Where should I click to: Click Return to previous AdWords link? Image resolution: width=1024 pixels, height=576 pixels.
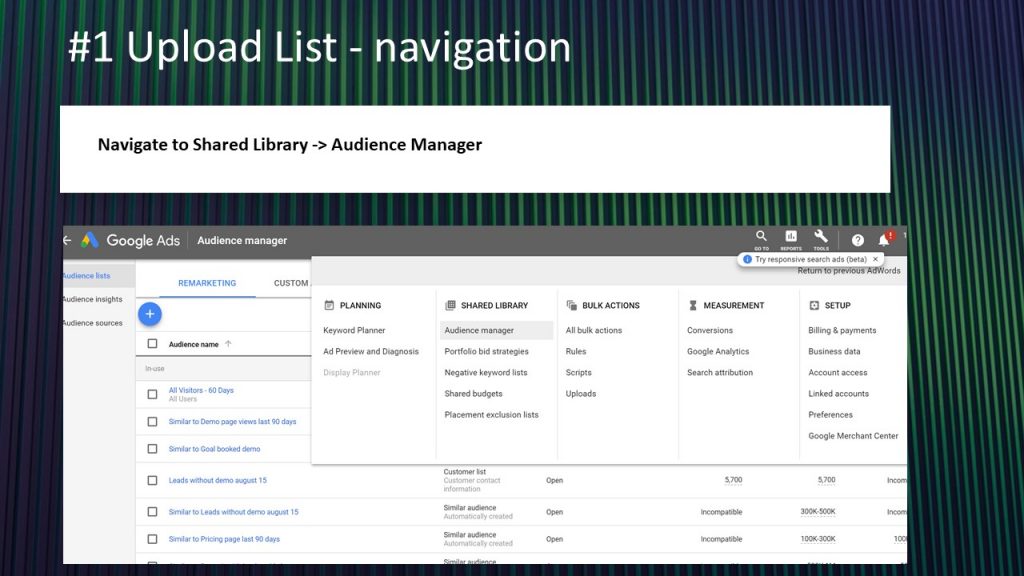[848, 270]
